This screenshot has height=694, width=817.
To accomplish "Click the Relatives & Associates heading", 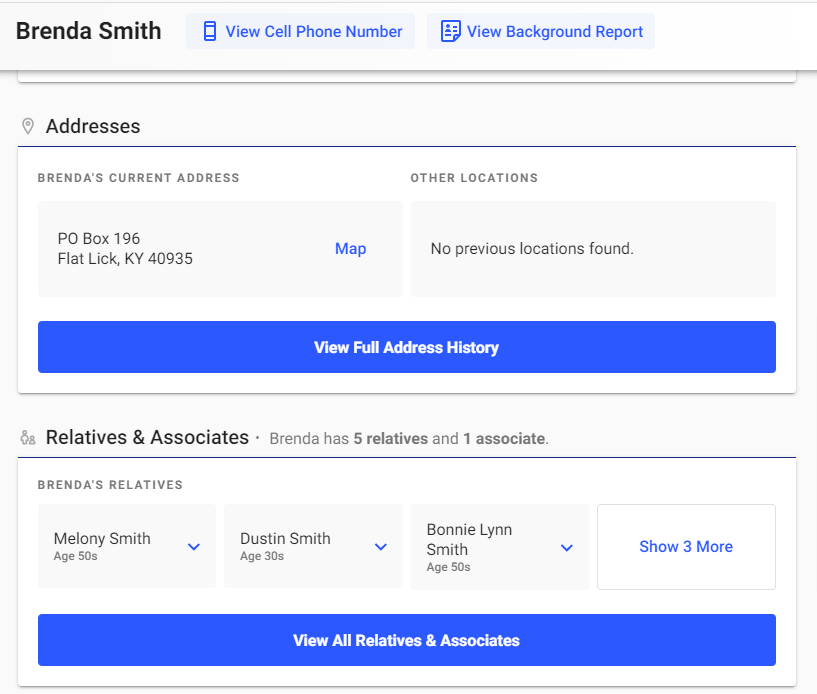I will [147, 437].
